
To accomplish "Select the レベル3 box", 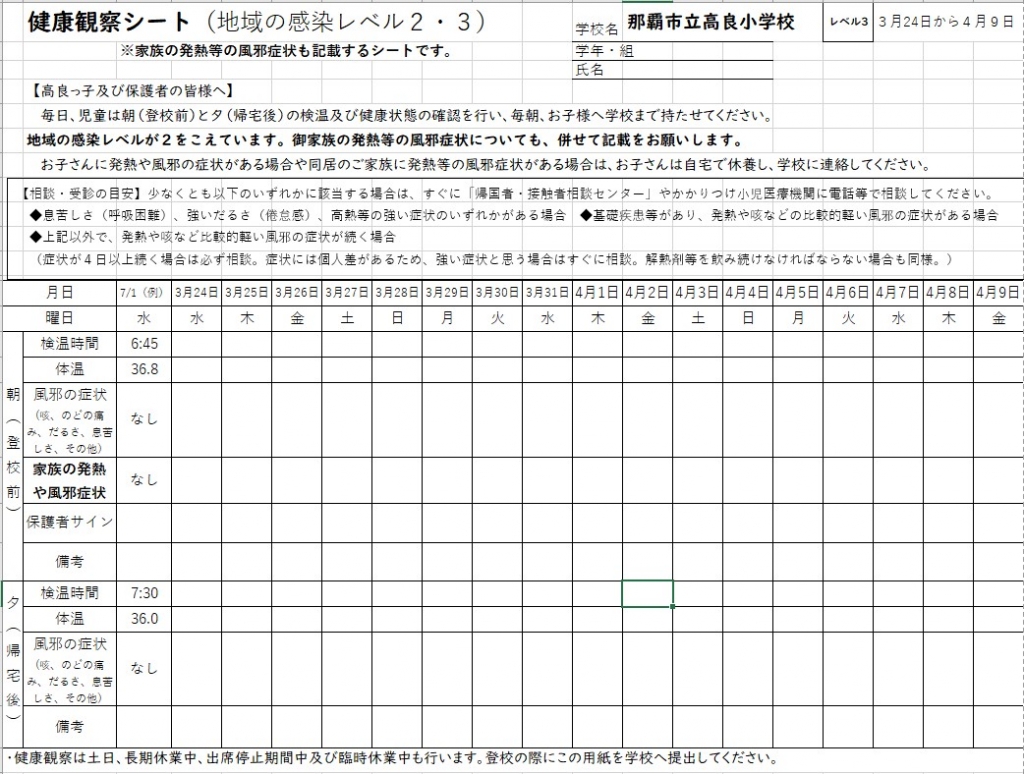I will pyautogui.click(x=848, y=22).
